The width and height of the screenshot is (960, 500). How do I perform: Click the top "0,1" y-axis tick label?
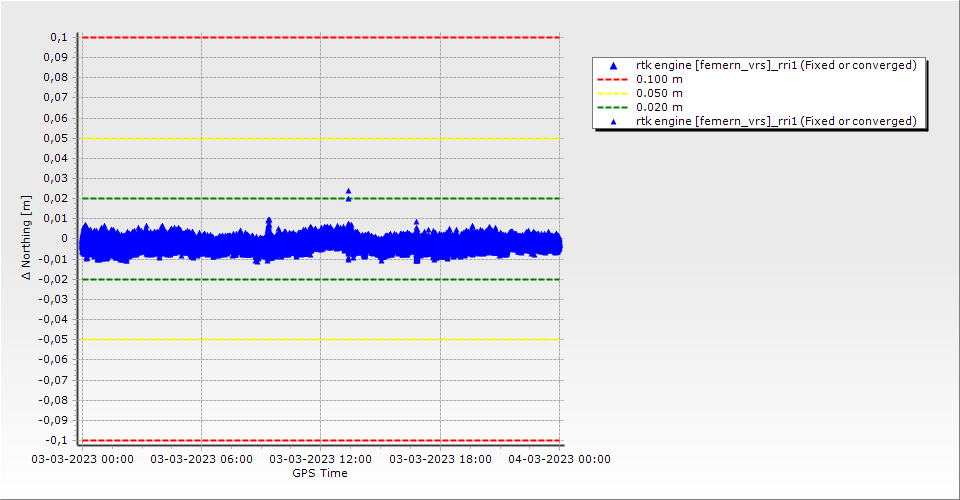pyautogui.click(x=58, y=37)
